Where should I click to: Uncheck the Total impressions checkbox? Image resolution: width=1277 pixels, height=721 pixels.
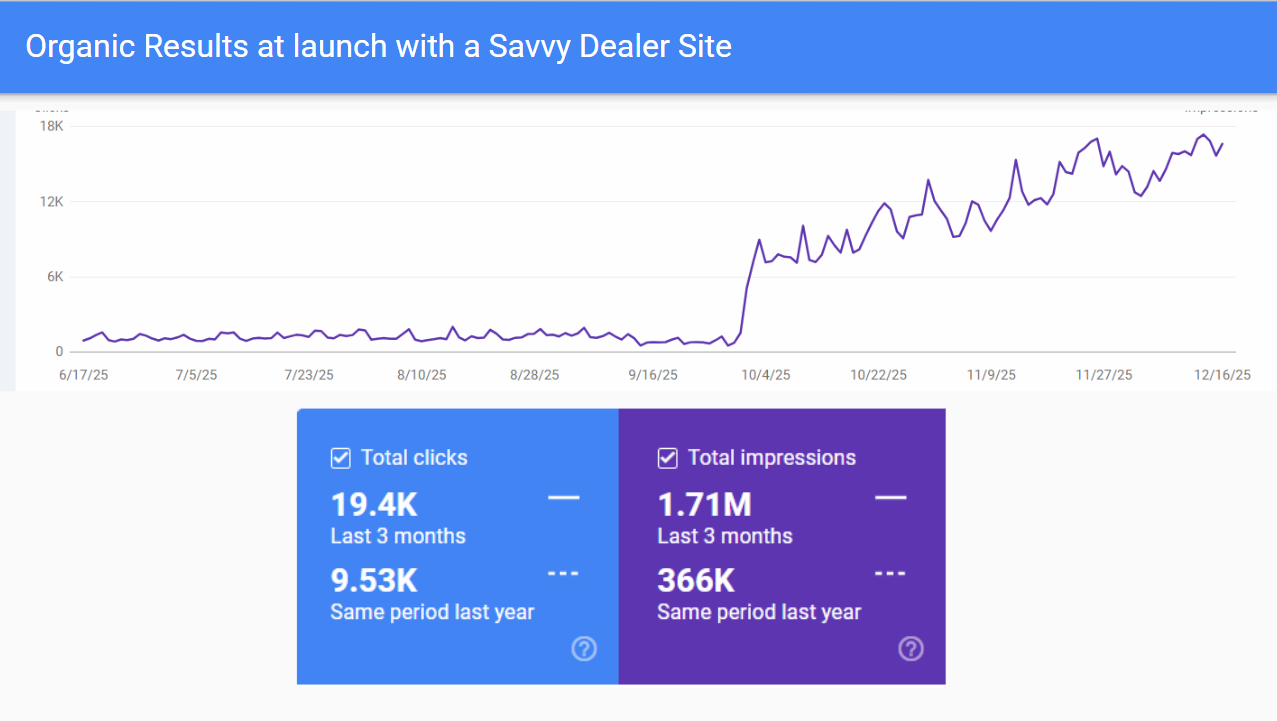(x=667, y=458)
